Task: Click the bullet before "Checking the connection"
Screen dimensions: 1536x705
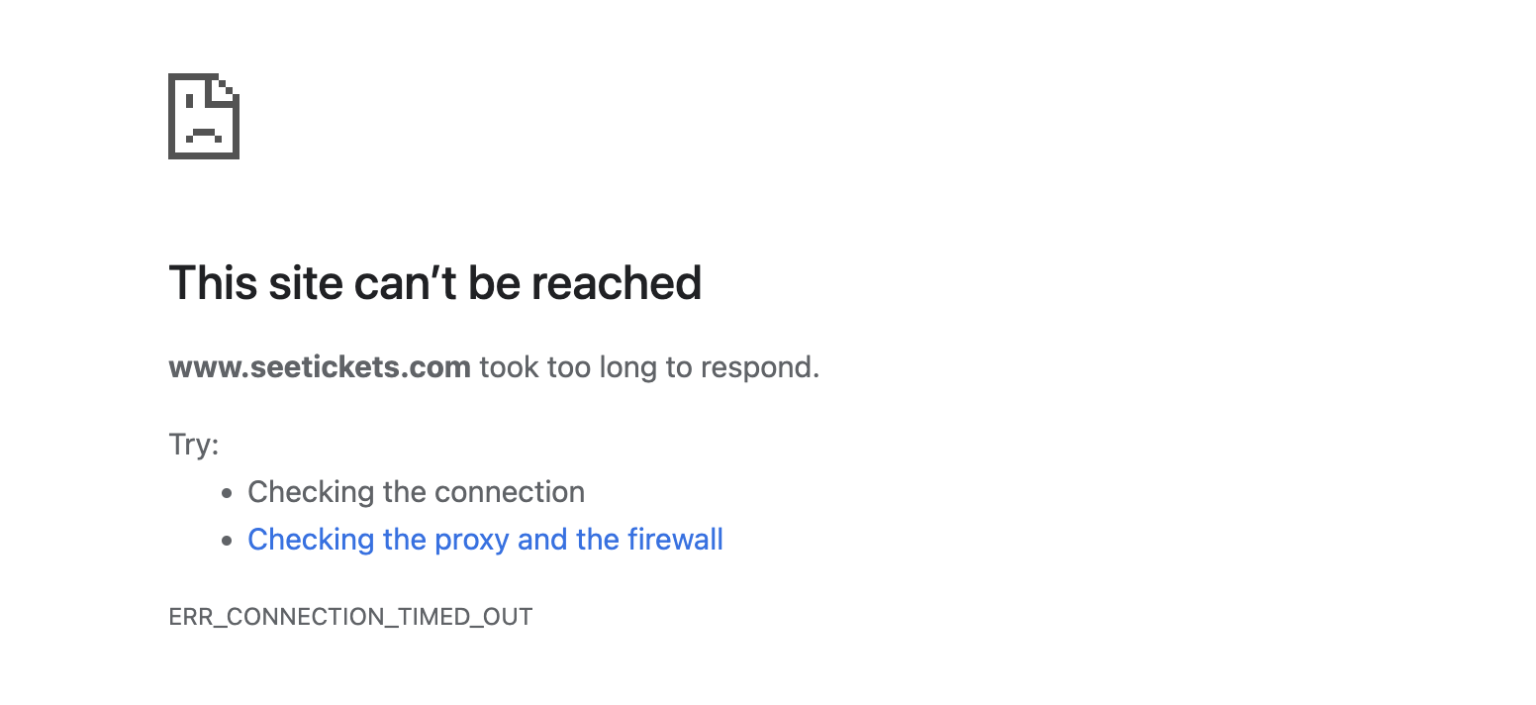Action: pyautogui.click(x=228, y=493)
